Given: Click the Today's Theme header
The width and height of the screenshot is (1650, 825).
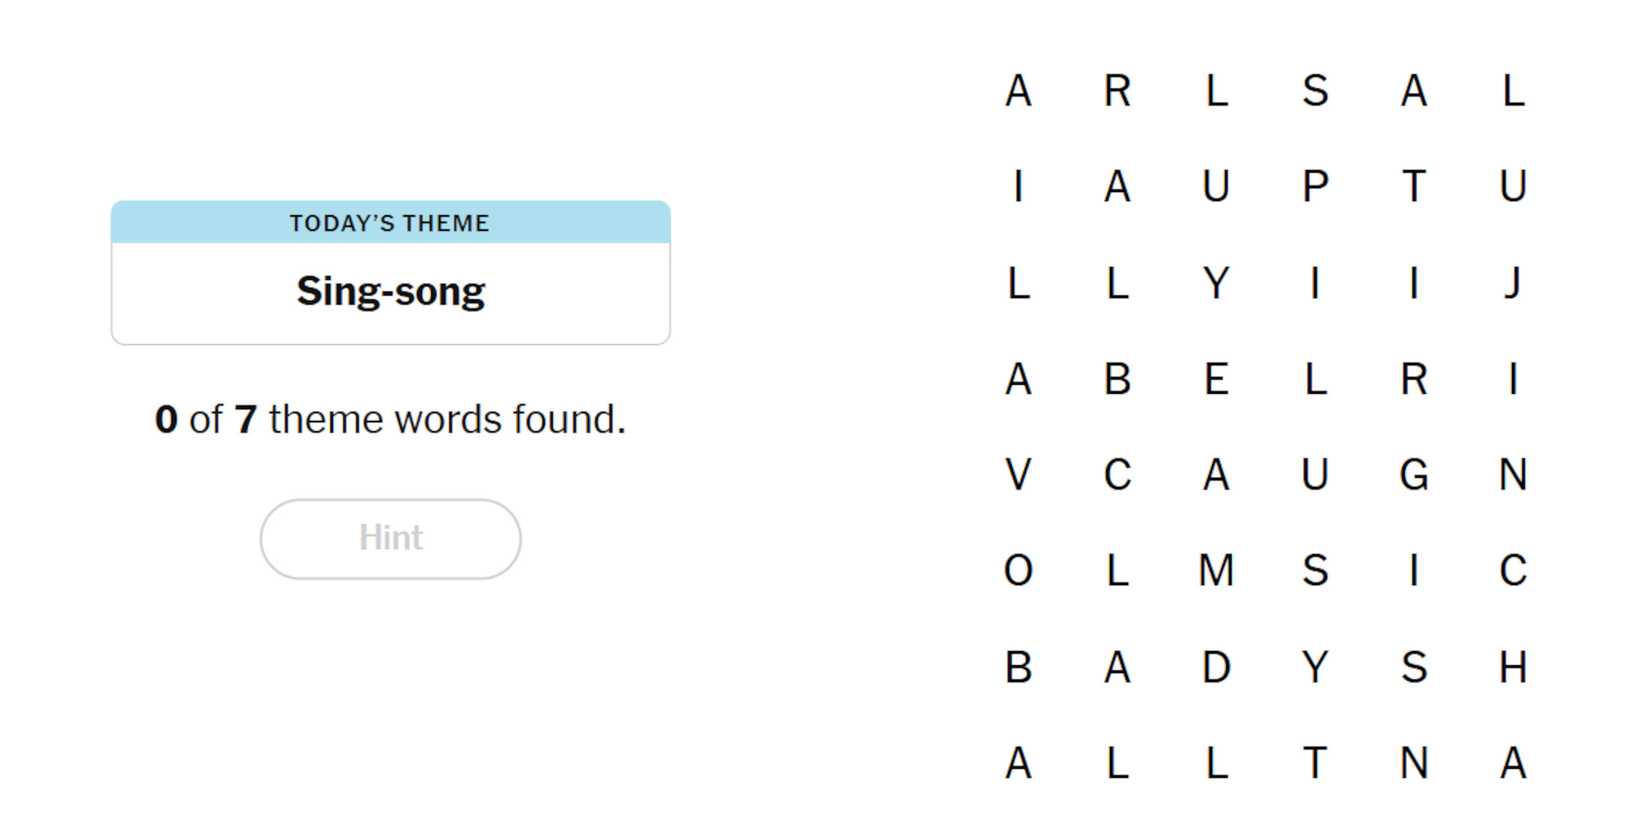Looking at the screenshot, I should 390,223.
